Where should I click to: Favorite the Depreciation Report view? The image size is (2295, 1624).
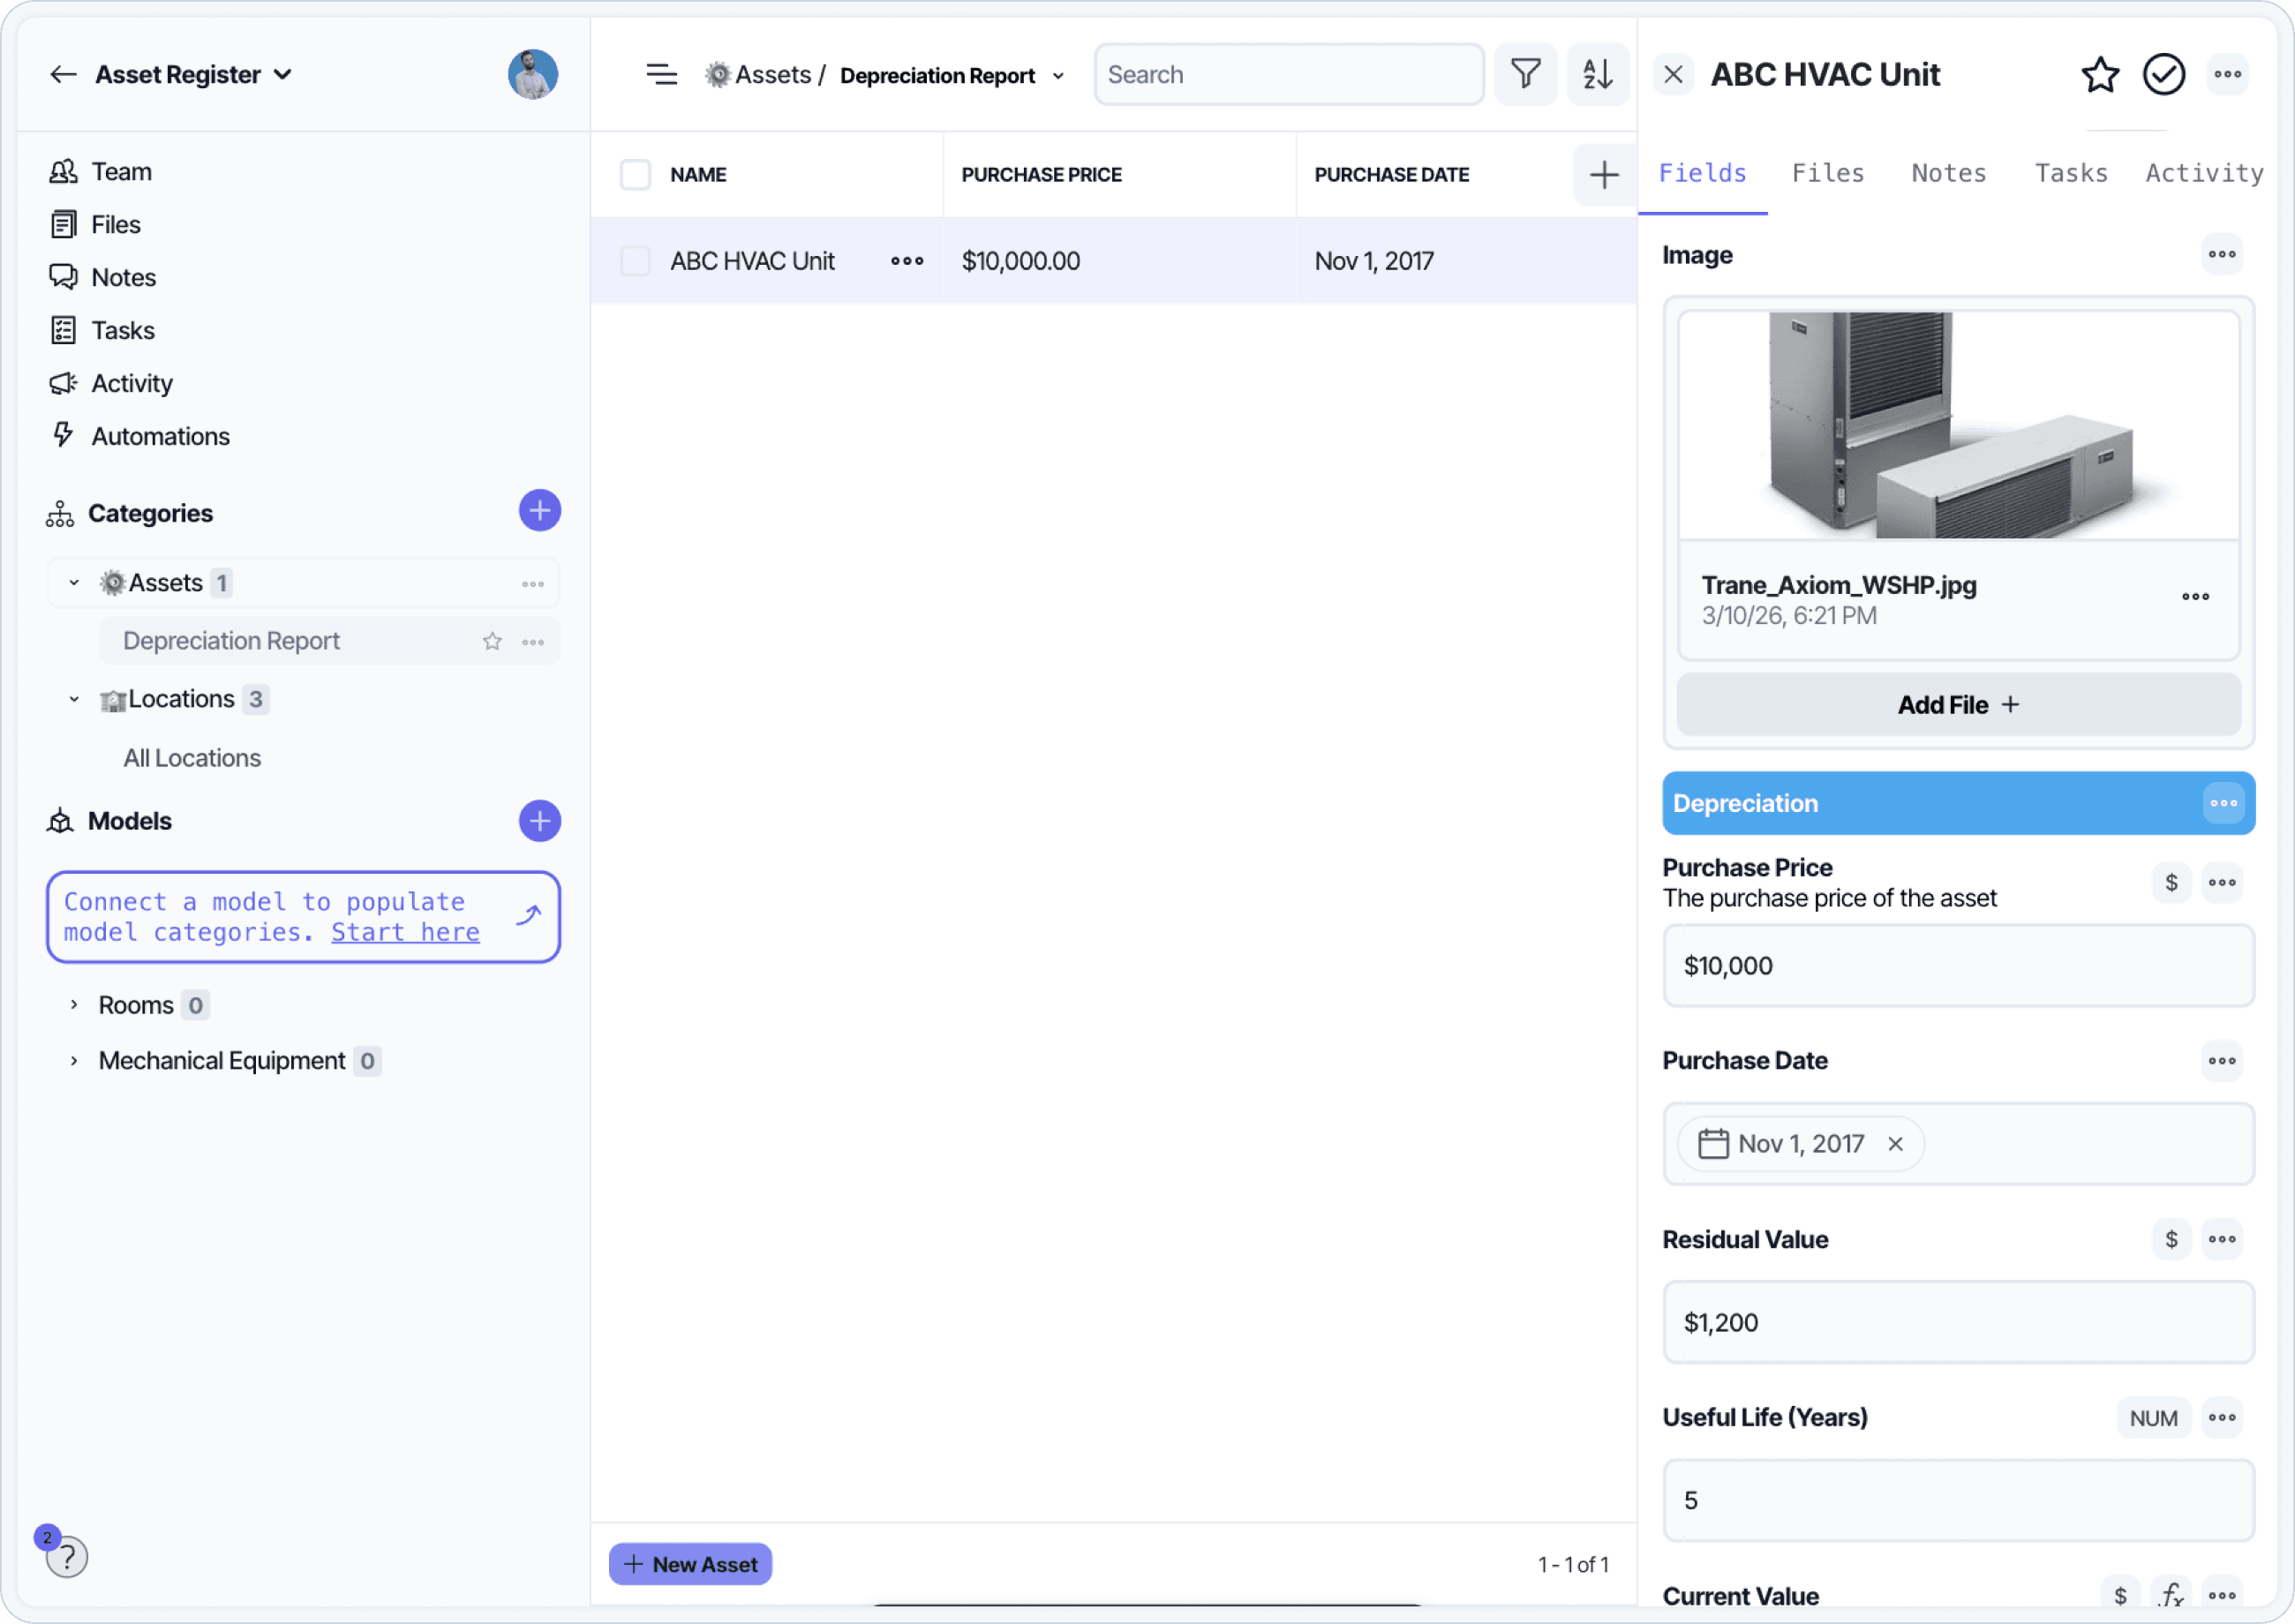[492, 641]
